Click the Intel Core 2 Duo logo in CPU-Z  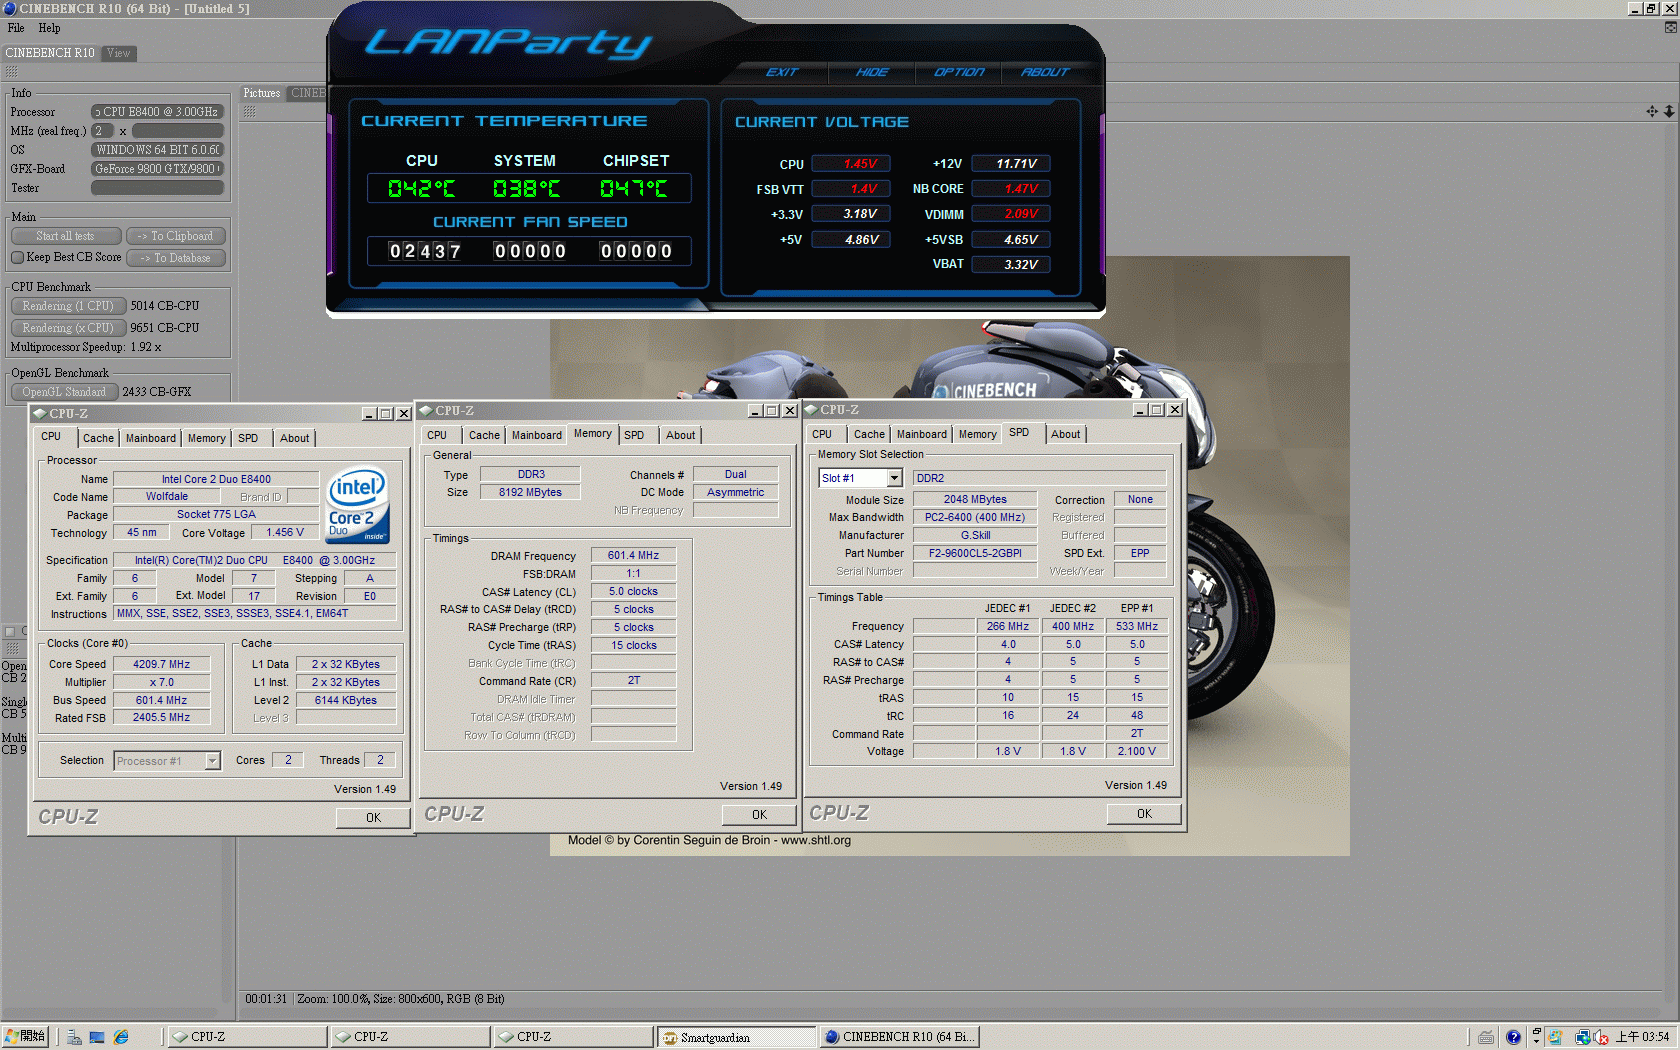coord(358,505)
